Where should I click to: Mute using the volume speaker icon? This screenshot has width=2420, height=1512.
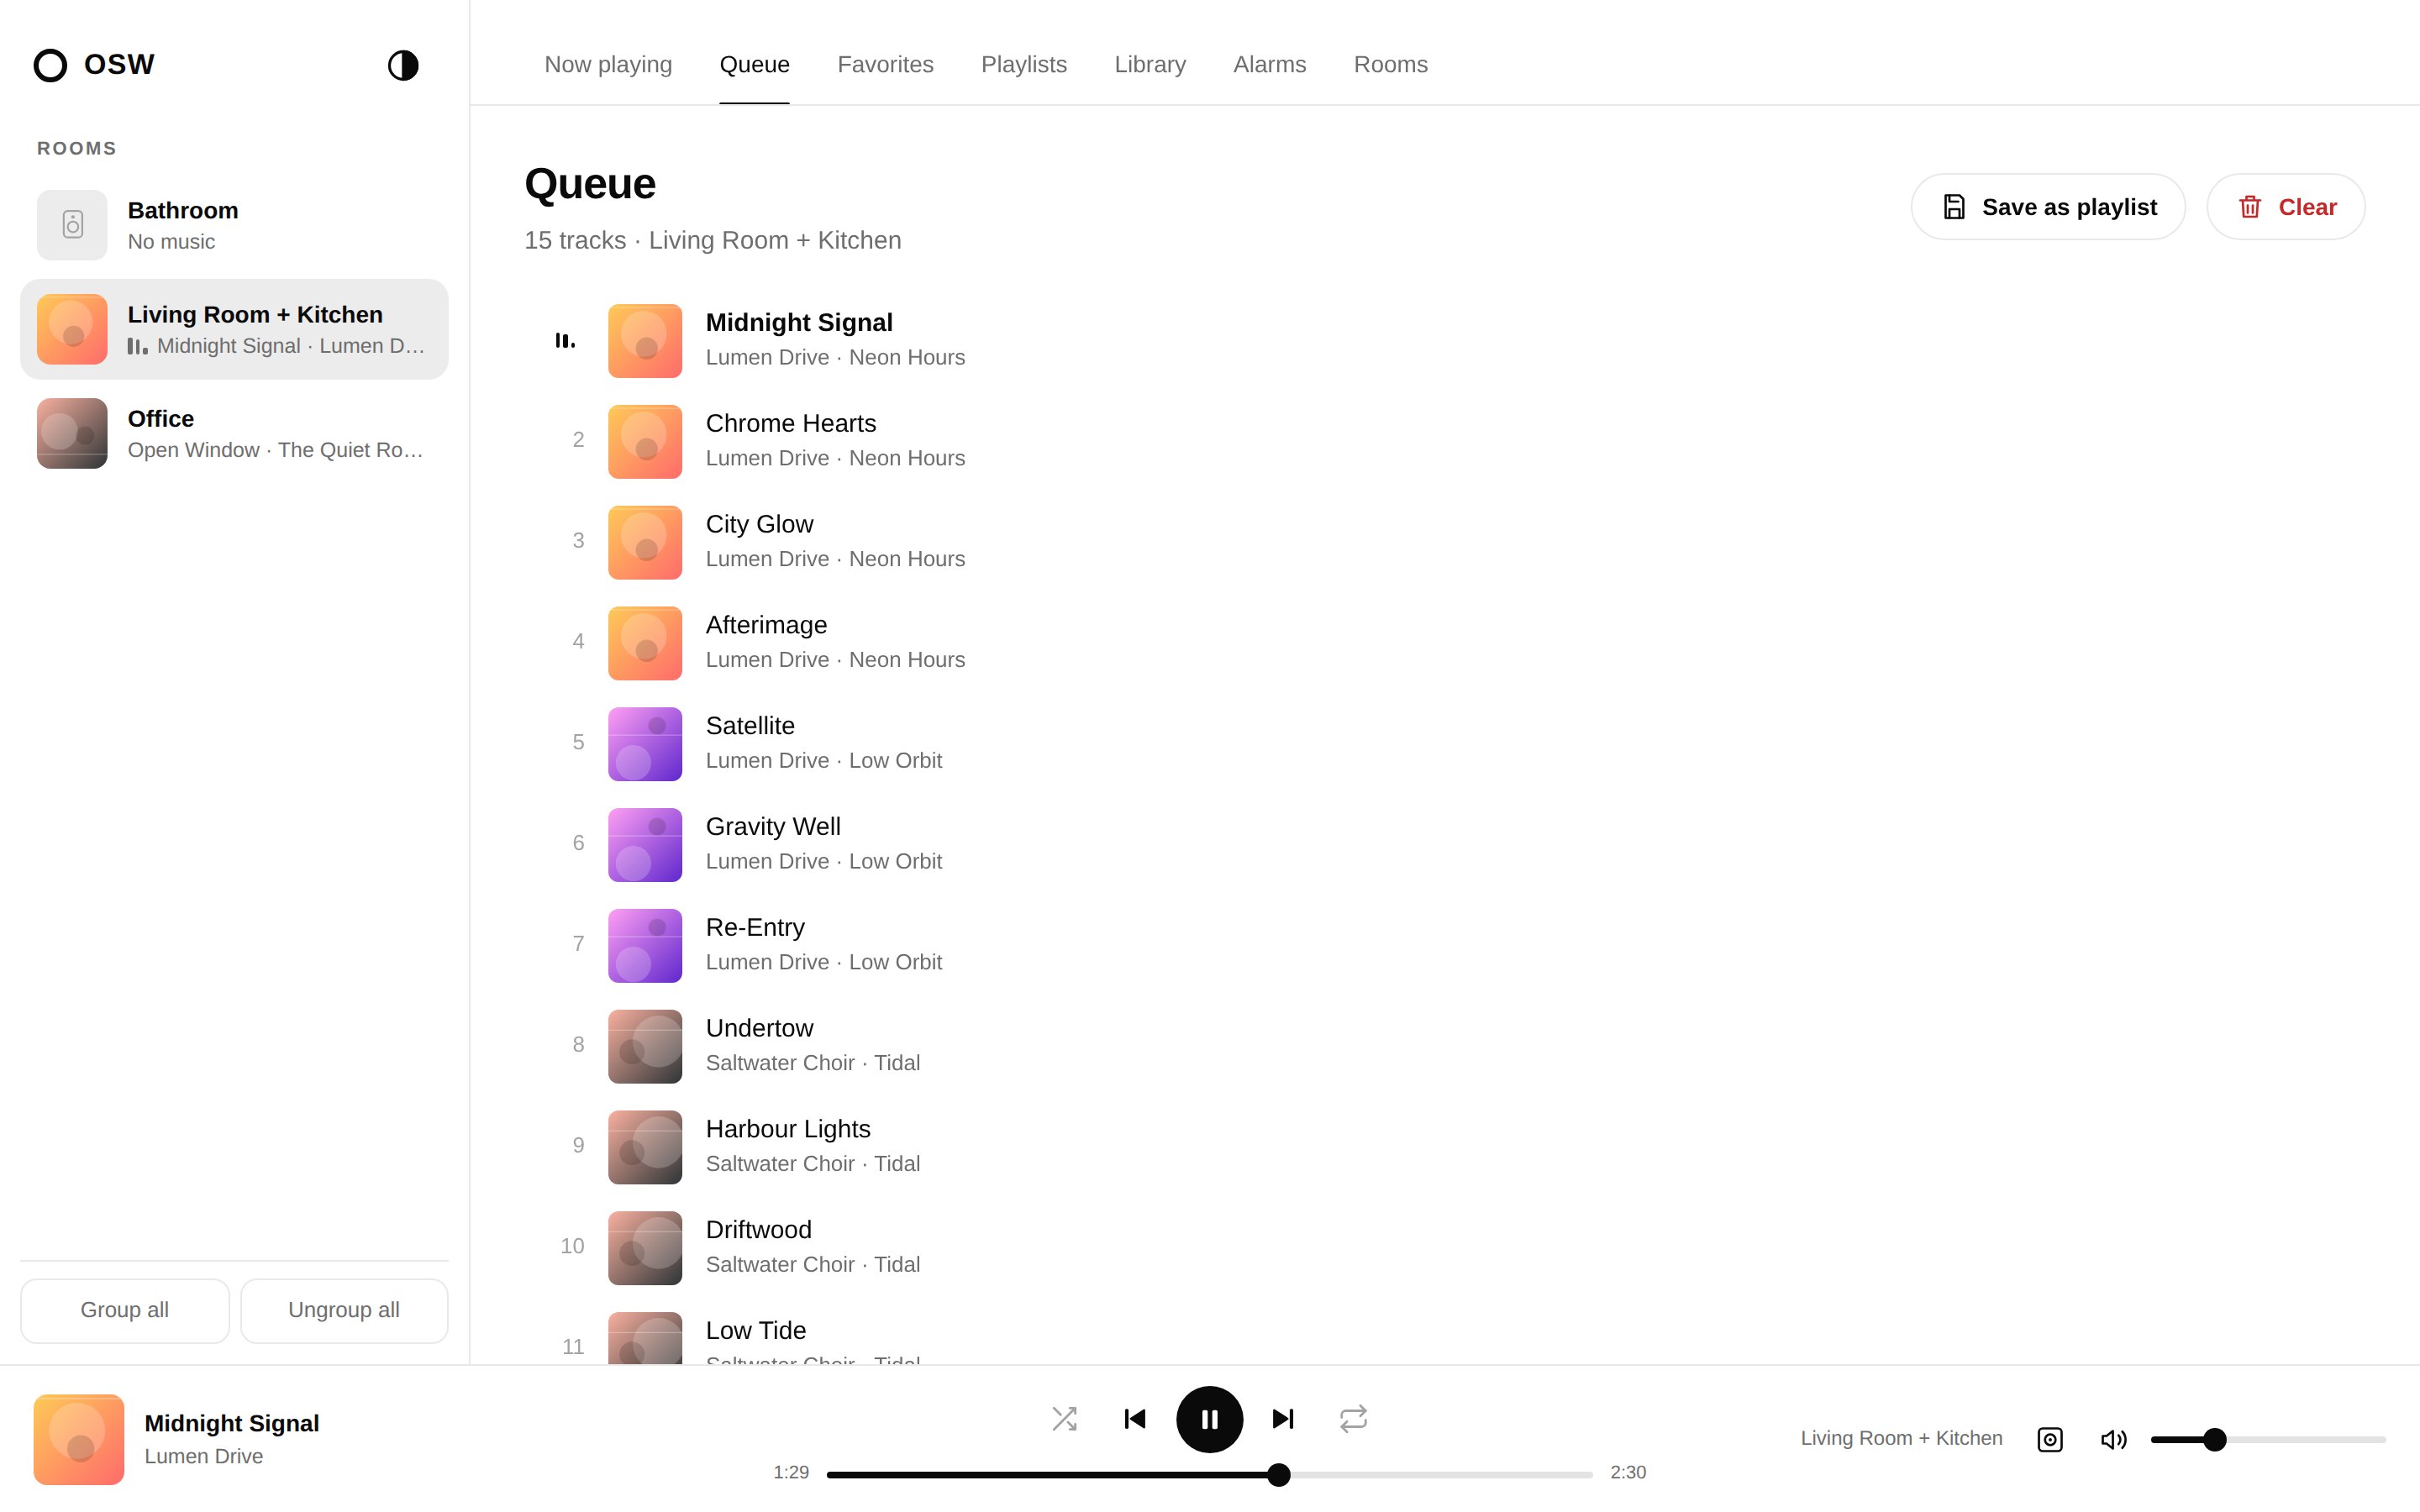point(2113,1439)
